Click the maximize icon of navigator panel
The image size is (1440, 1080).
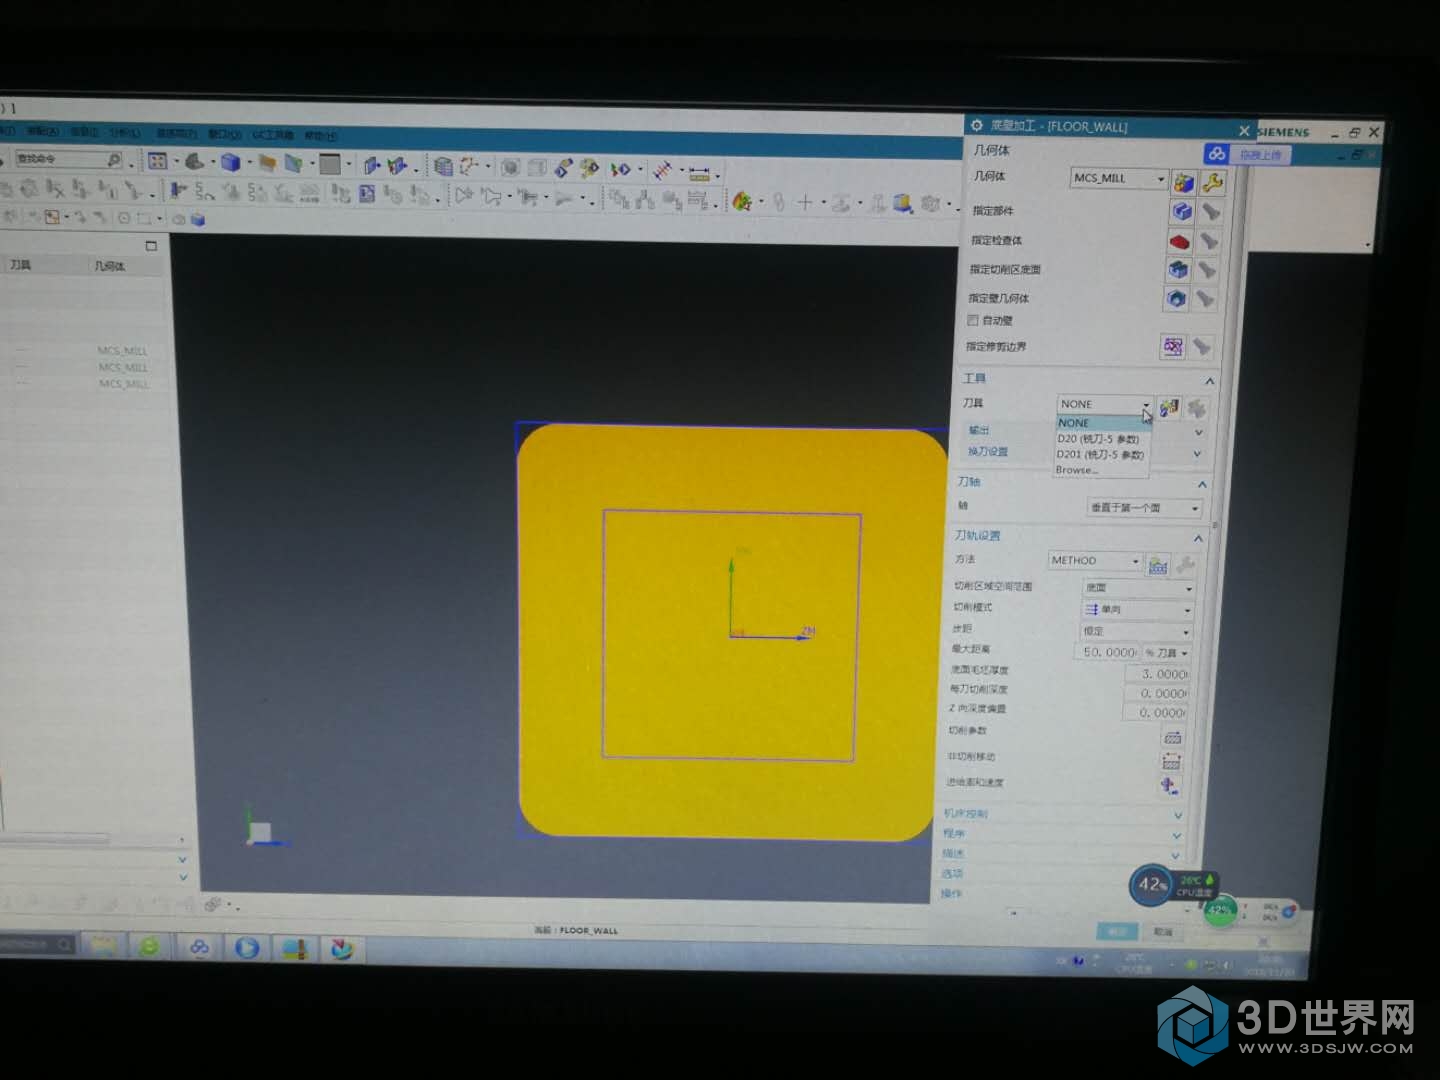[151, 245]
